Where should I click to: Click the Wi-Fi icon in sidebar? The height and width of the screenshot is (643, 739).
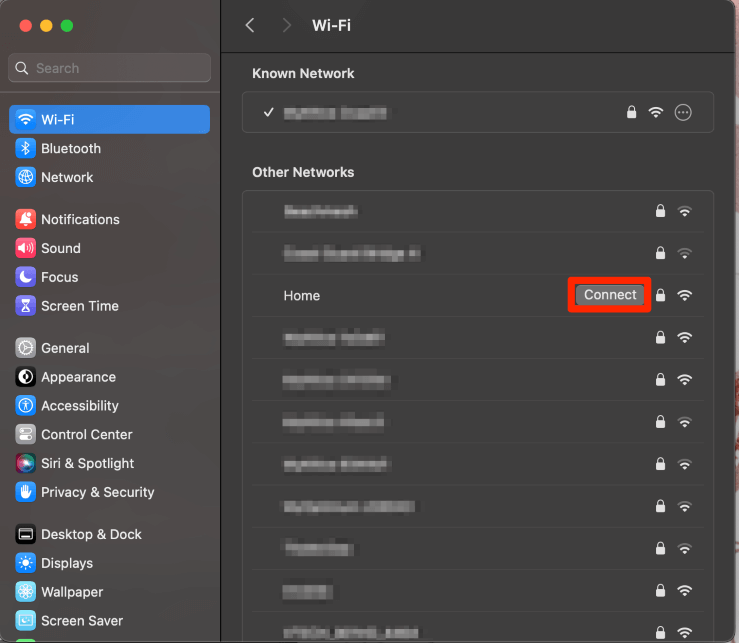click(25, 119)
